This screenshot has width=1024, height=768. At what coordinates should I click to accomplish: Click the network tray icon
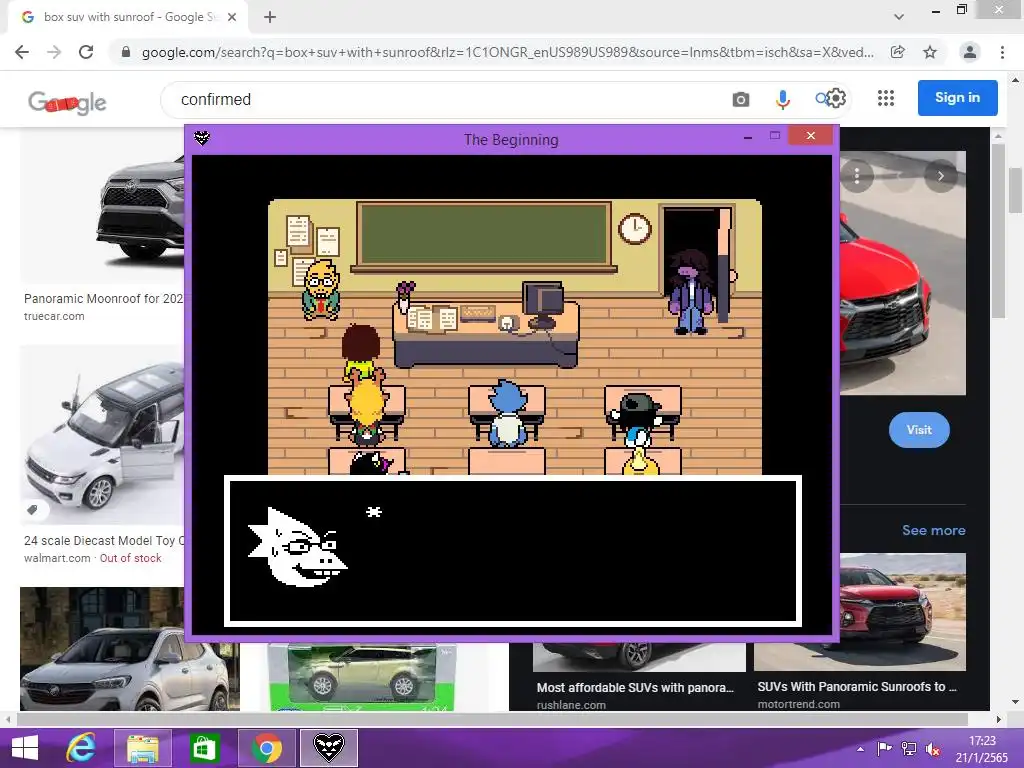click(x=908, y=749)
